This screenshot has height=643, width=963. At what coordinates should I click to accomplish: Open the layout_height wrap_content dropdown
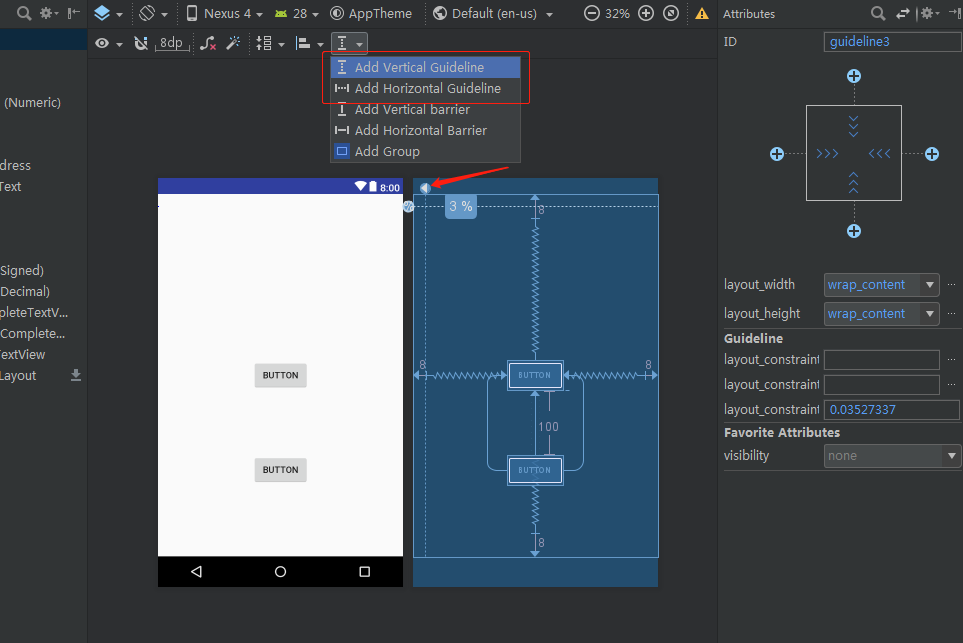881,314
